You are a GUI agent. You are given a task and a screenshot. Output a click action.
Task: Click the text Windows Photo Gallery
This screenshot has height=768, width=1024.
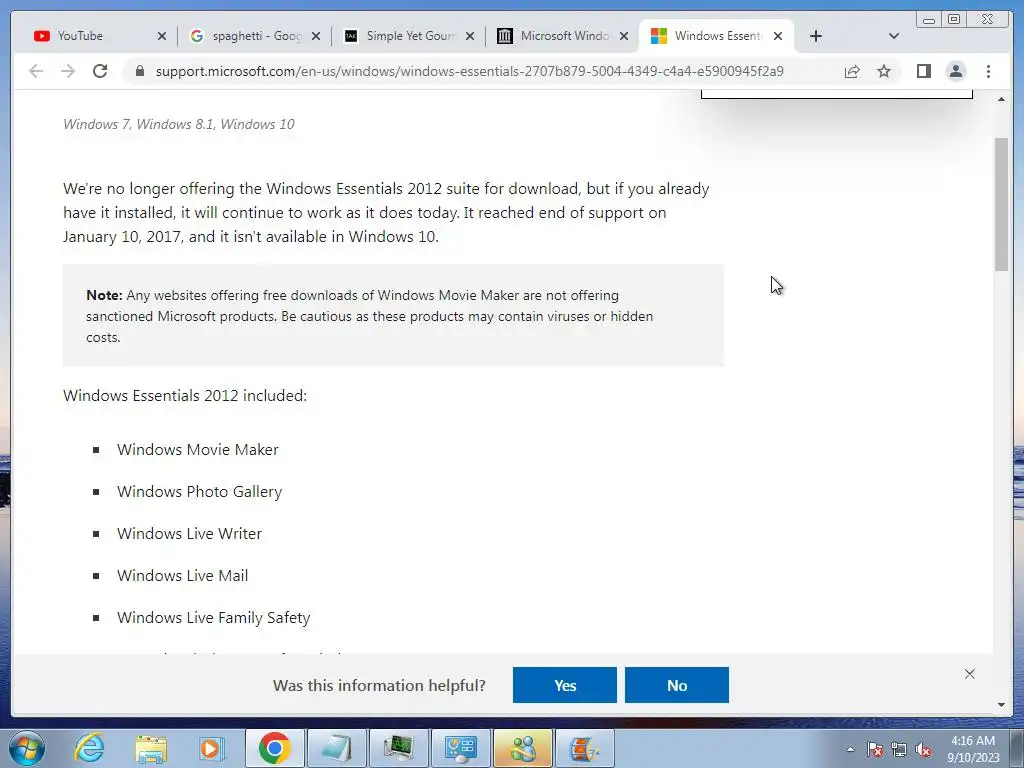(x=200, y=491)
